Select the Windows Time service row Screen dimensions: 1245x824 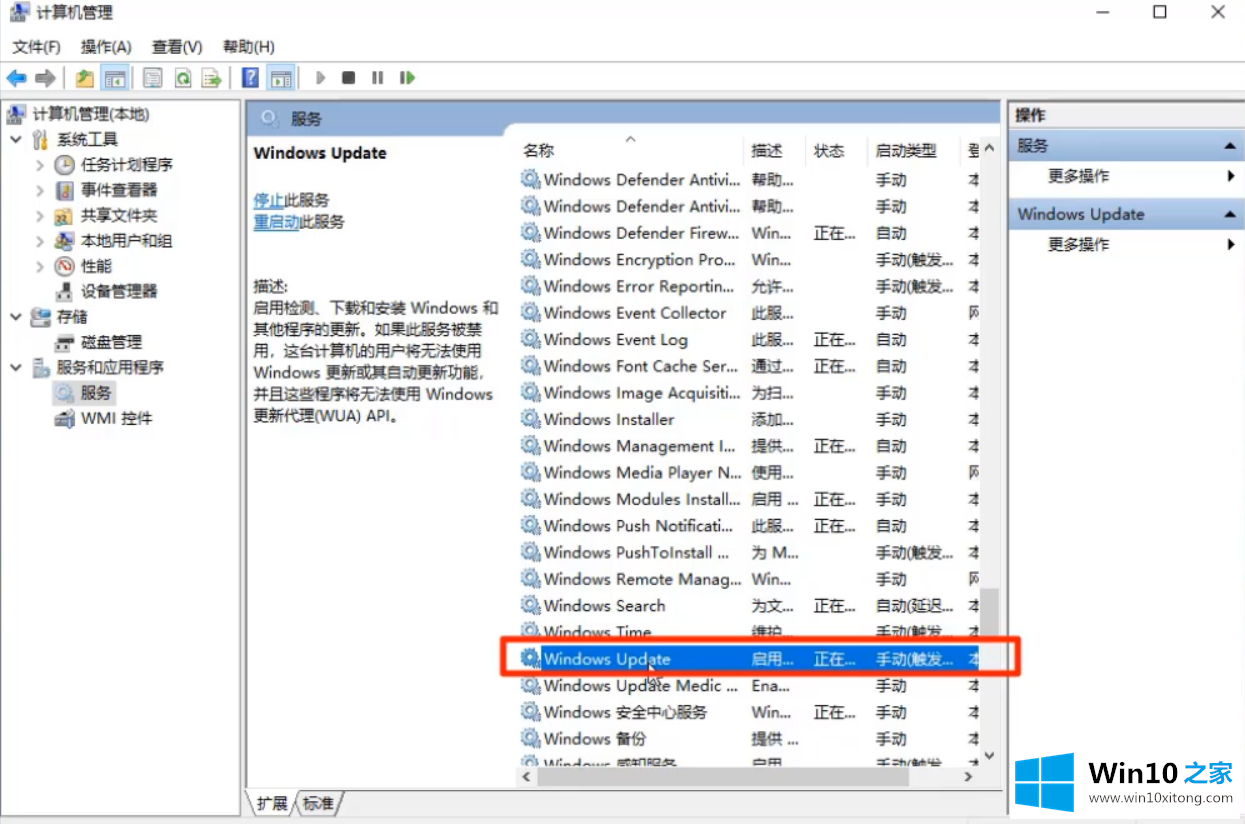pos(749,632)
